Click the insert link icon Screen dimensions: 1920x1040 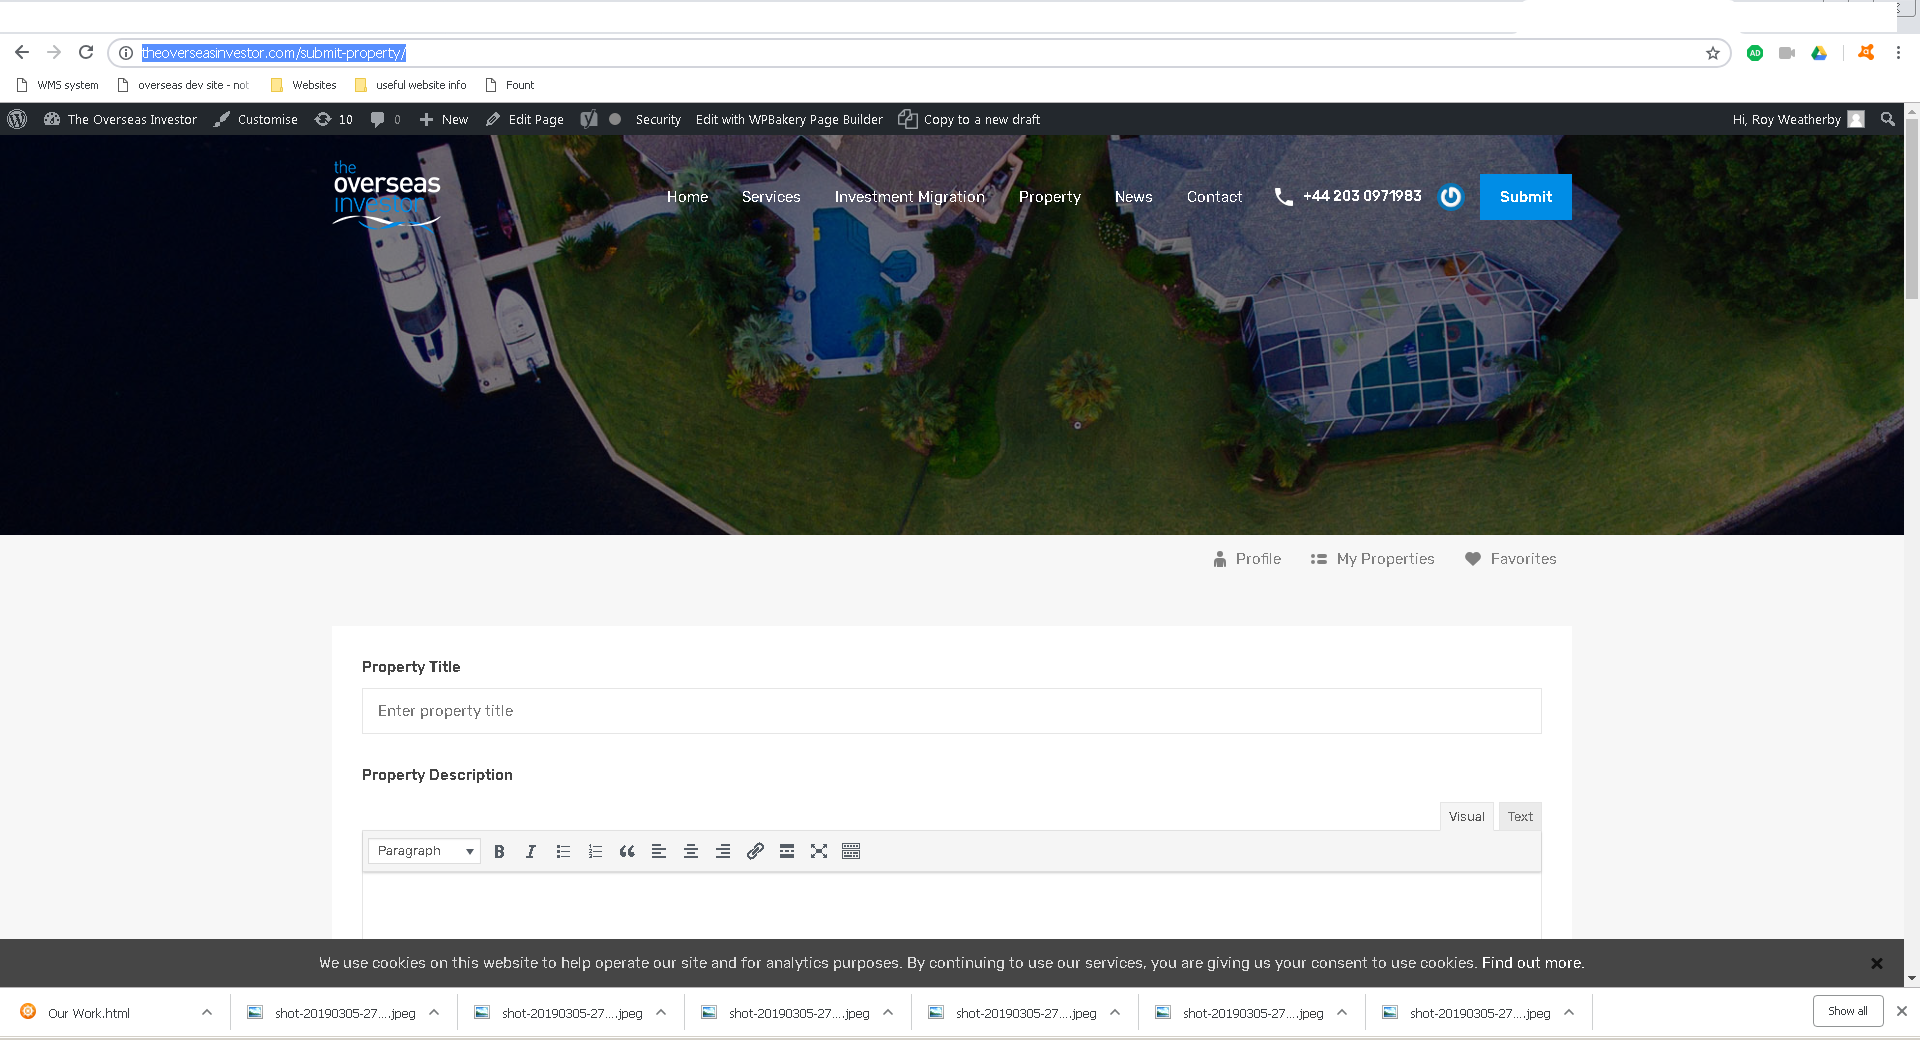tap(755, 851)
